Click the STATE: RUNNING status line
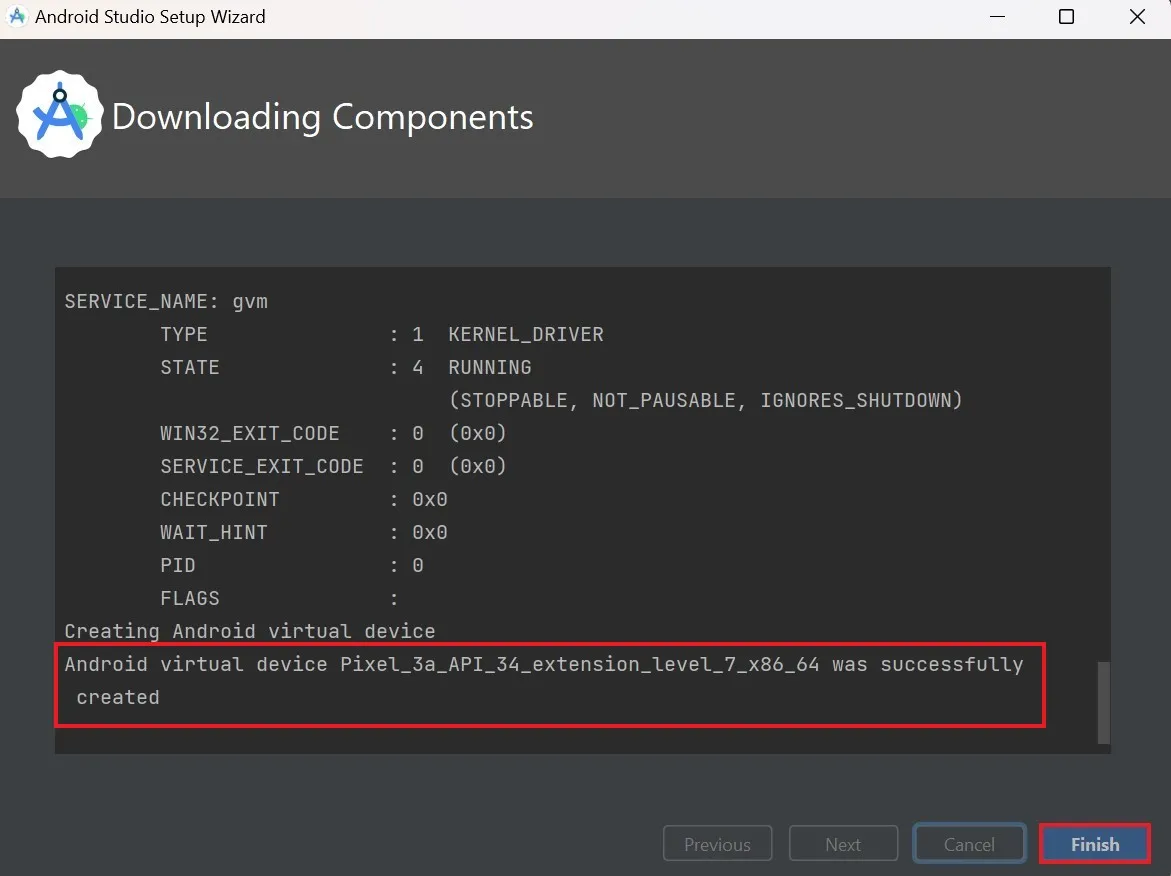Viewport: 1171px width, 876px height. [300, 367]
